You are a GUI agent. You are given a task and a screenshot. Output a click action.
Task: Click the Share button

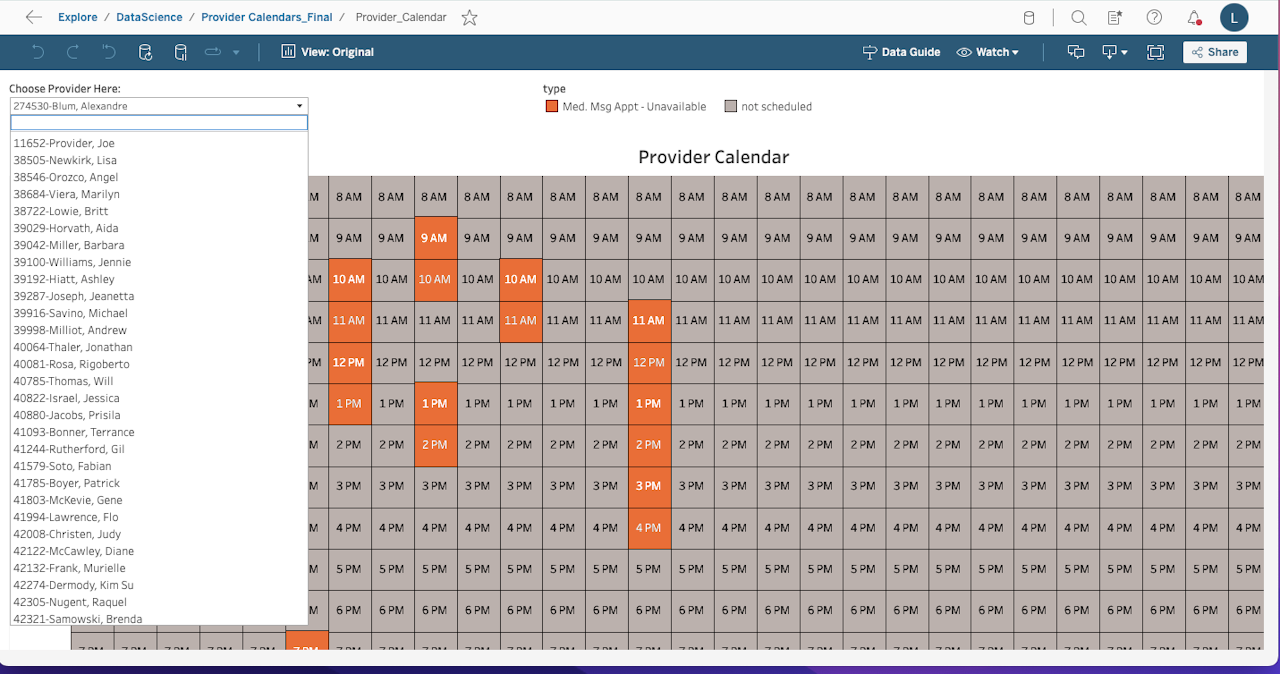coord(1214,52)
